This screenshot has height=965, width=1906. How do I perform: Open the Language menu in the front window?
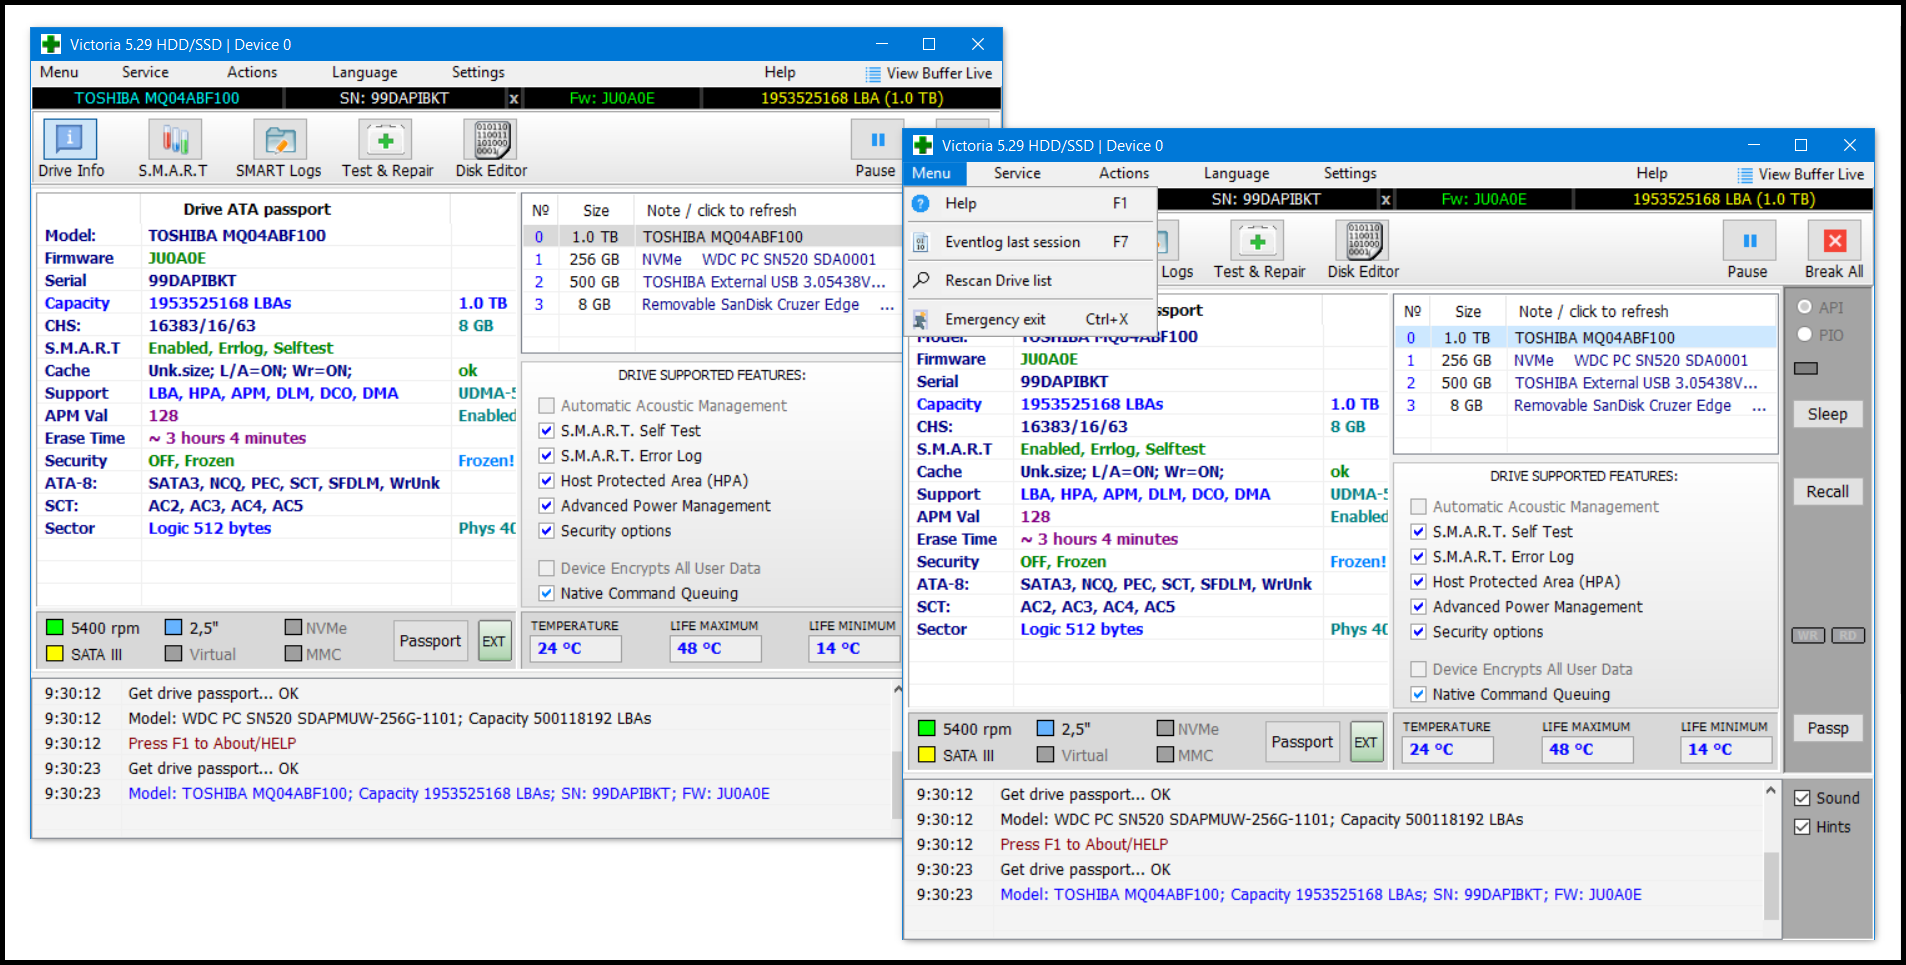[1236, 173]
